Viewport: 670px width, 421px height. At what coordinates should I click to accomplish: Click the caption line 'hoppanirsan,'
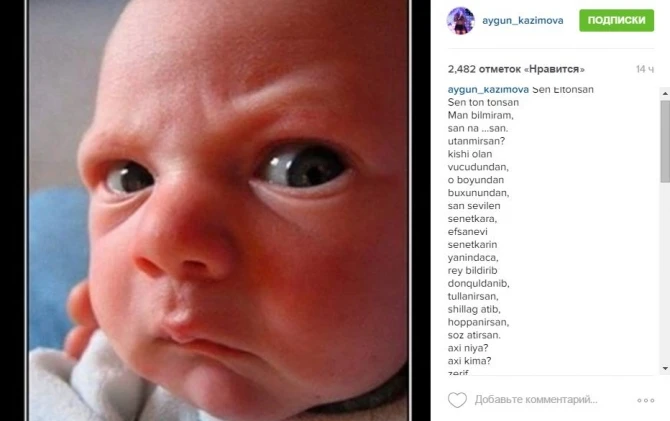[478, 322]
